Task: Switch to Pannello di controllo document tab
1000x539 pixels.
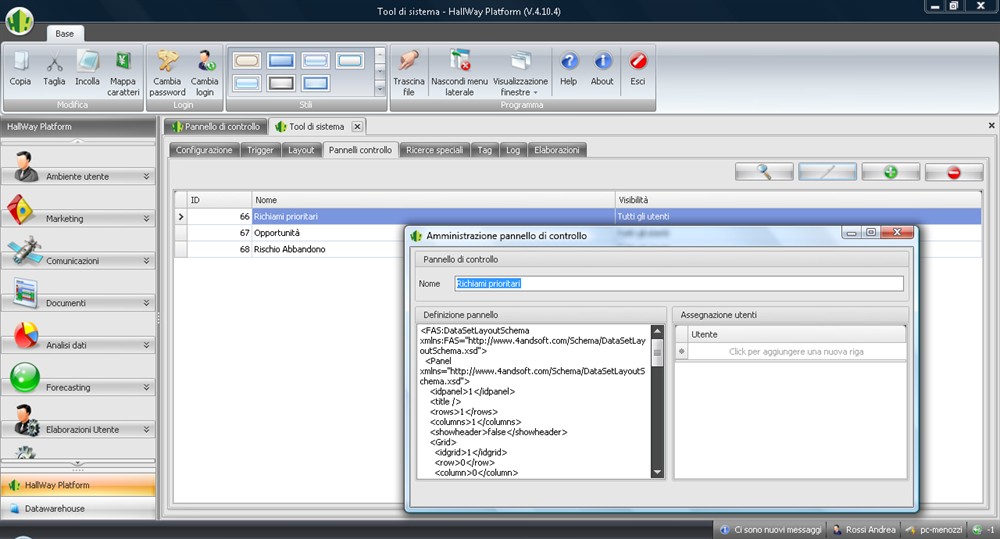Action: tap(216, 126)
